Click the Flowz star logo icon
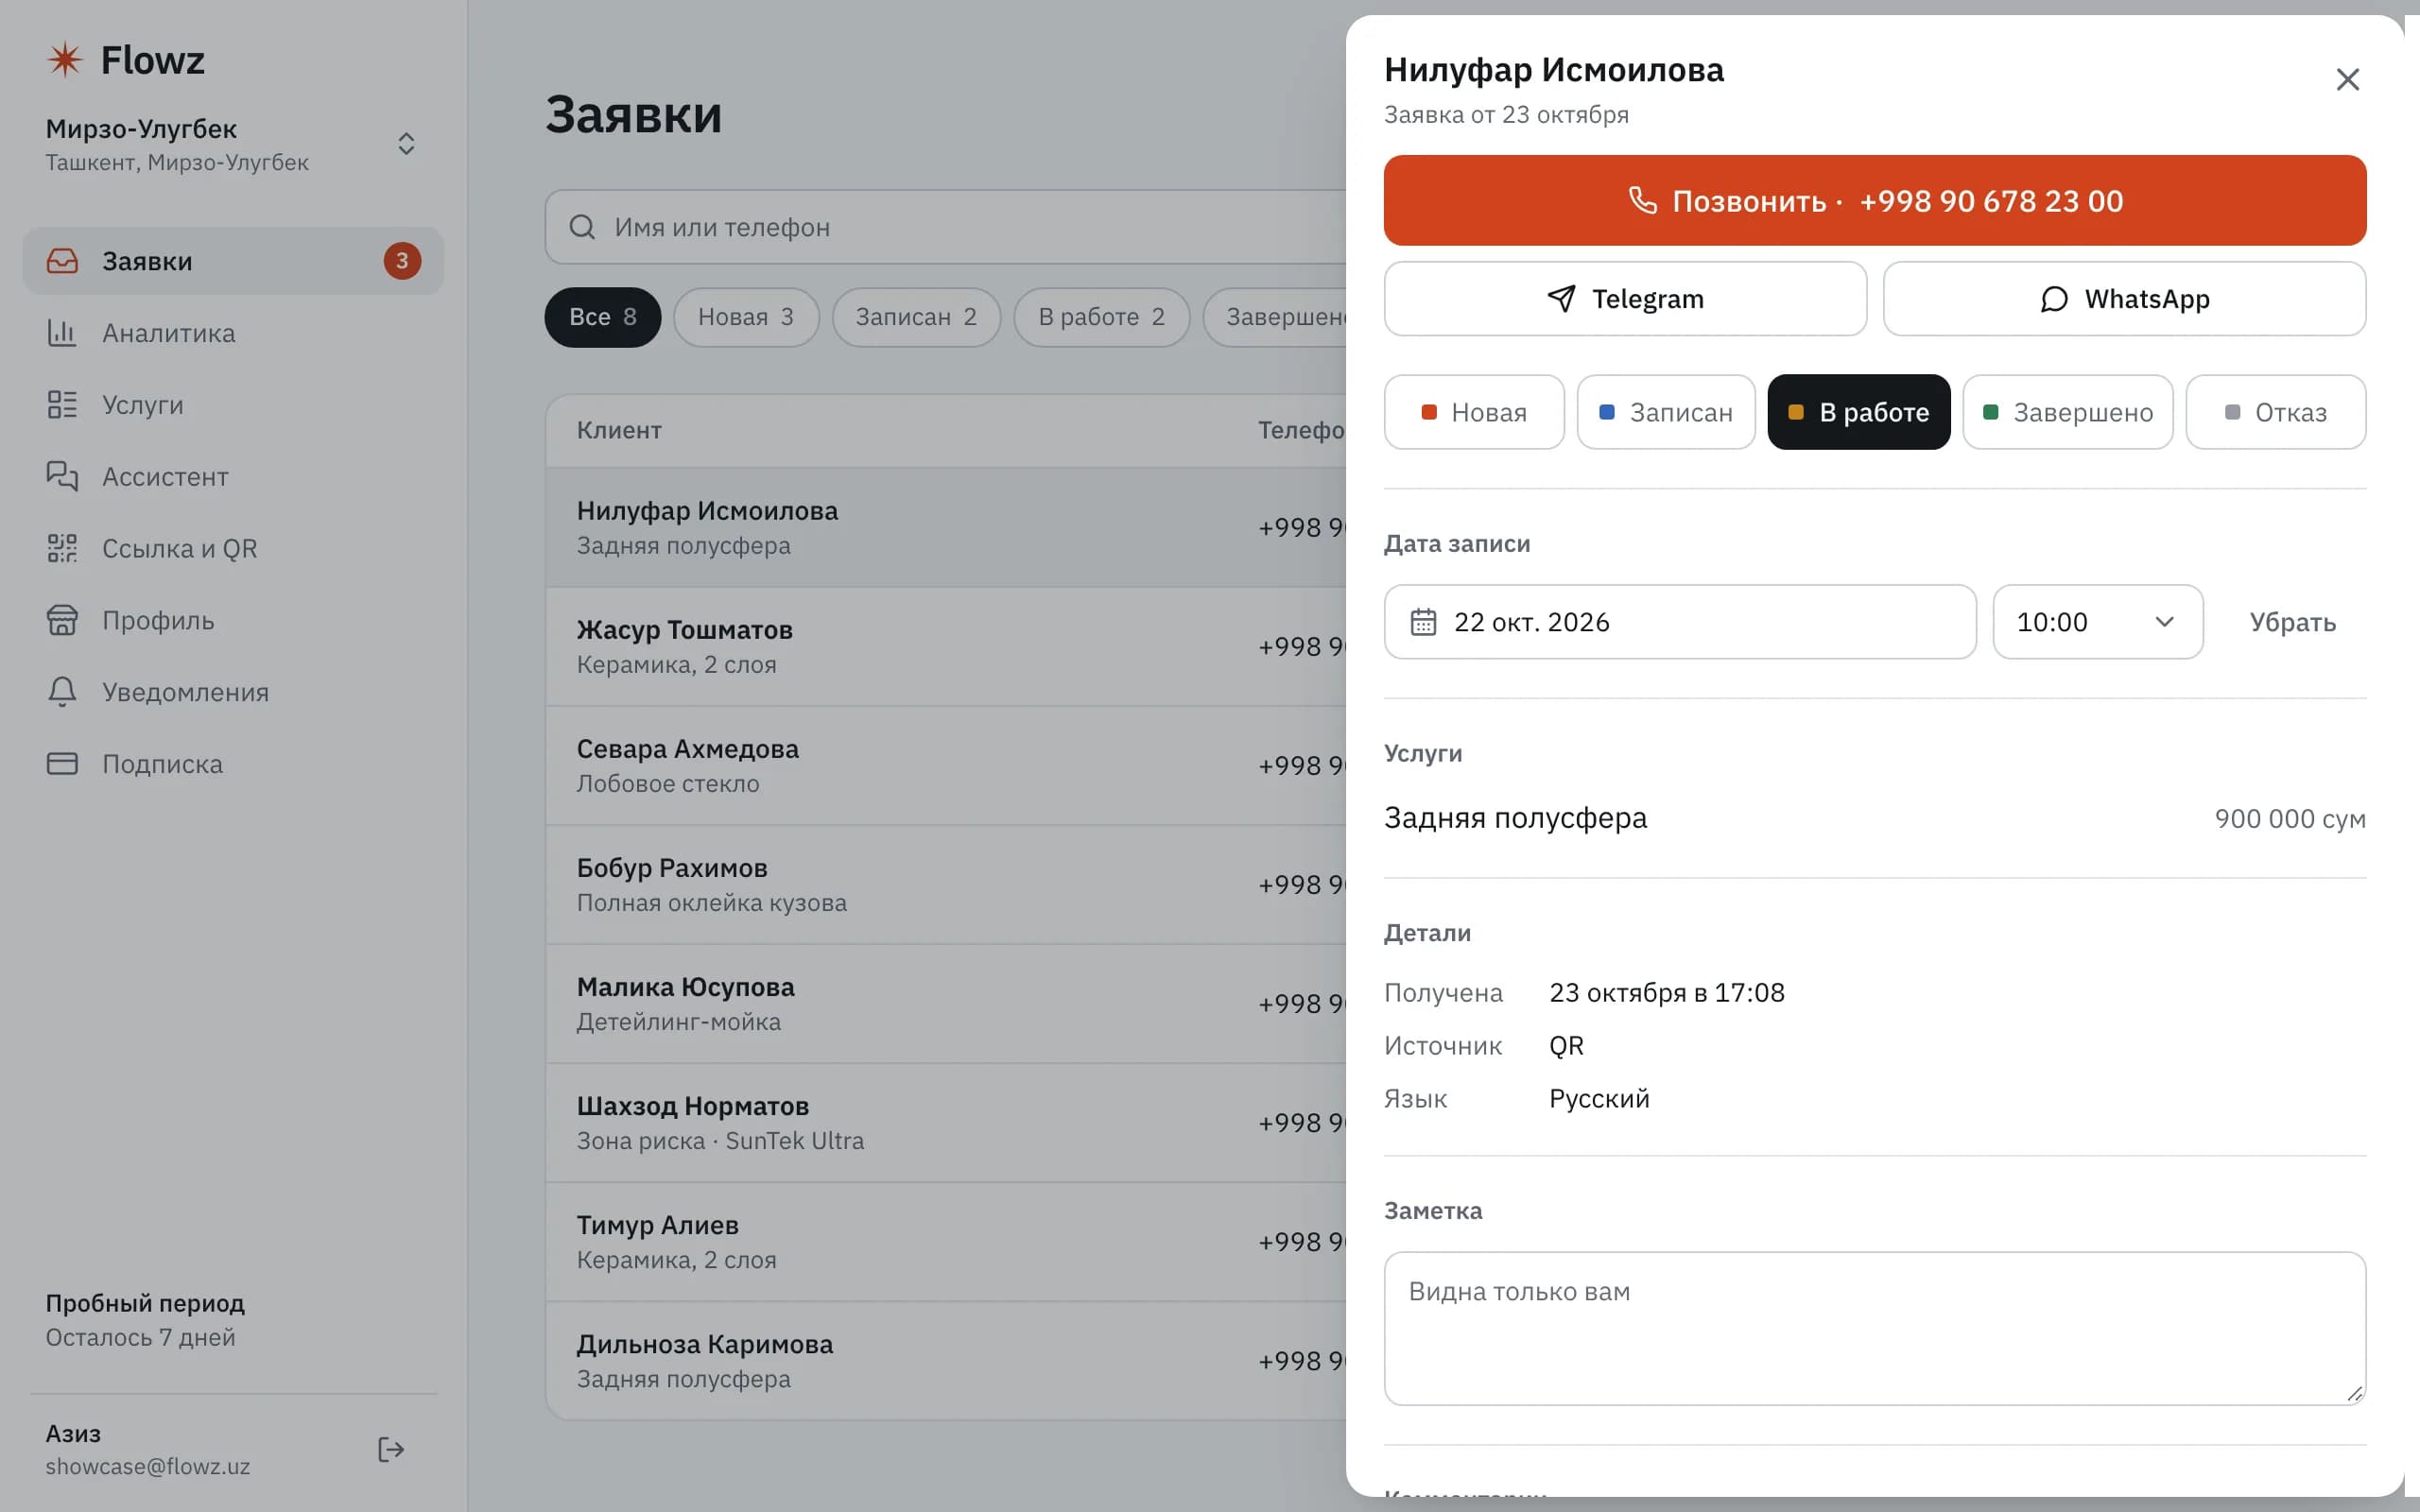2420x1512 pixels. (65, 60)
